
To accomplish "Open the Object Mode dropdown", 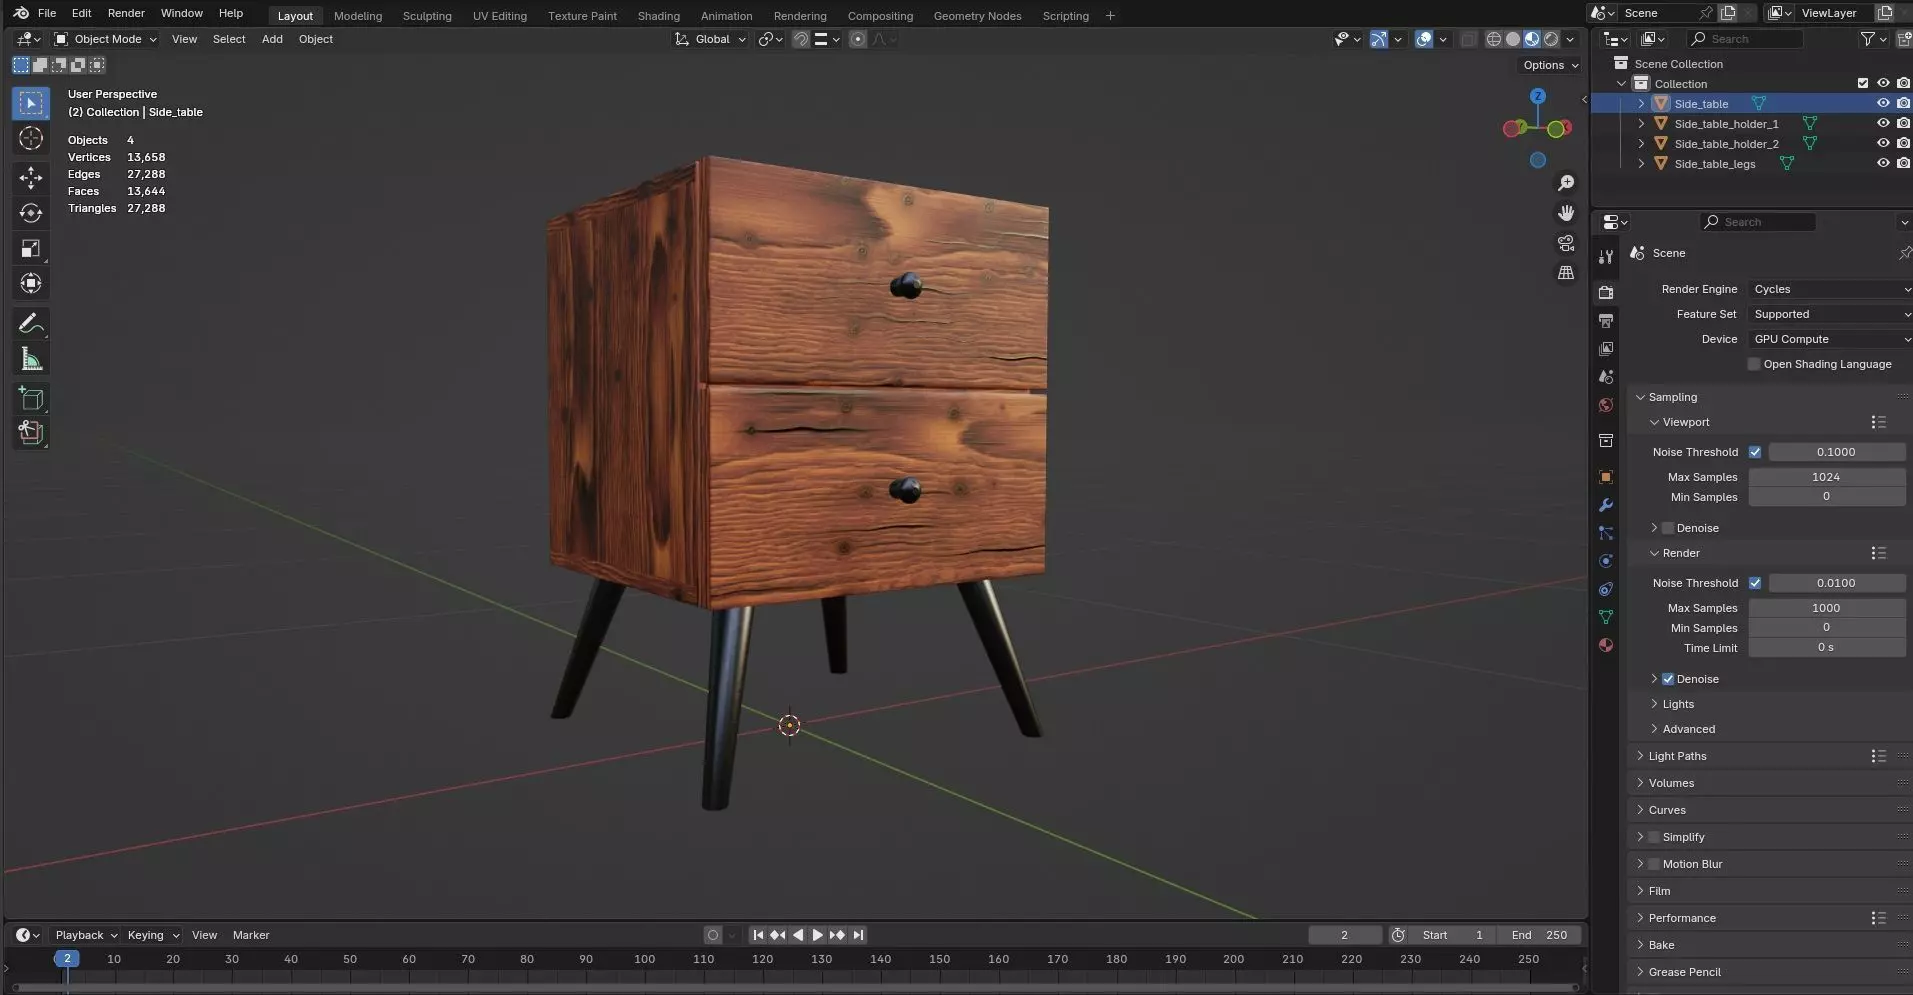I will (105, 39).
